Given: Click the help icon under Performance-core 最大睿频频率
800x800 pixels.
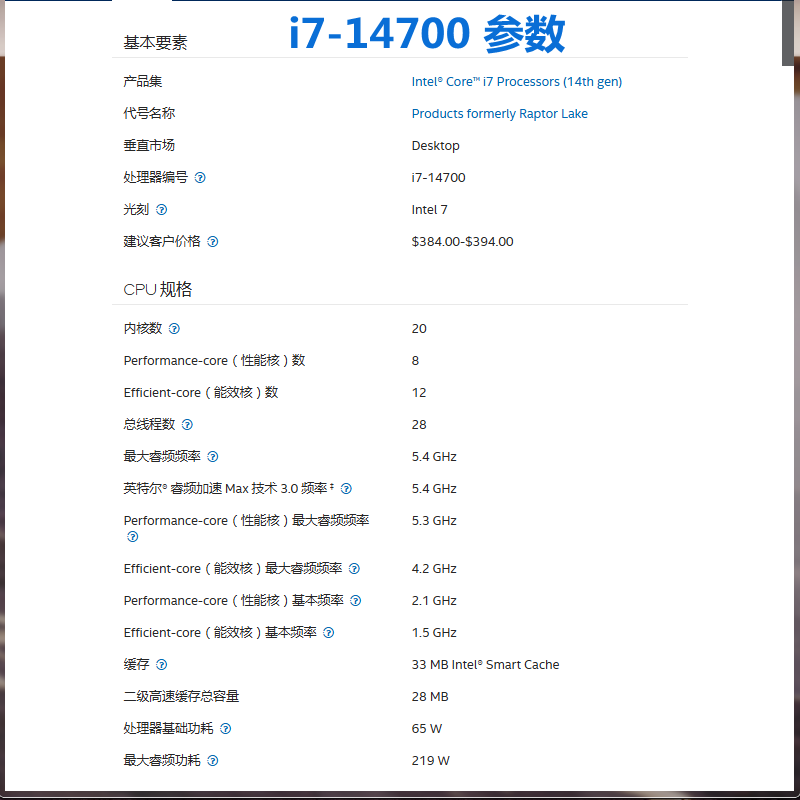Looking at the screenshot, I should pos(133,537).
